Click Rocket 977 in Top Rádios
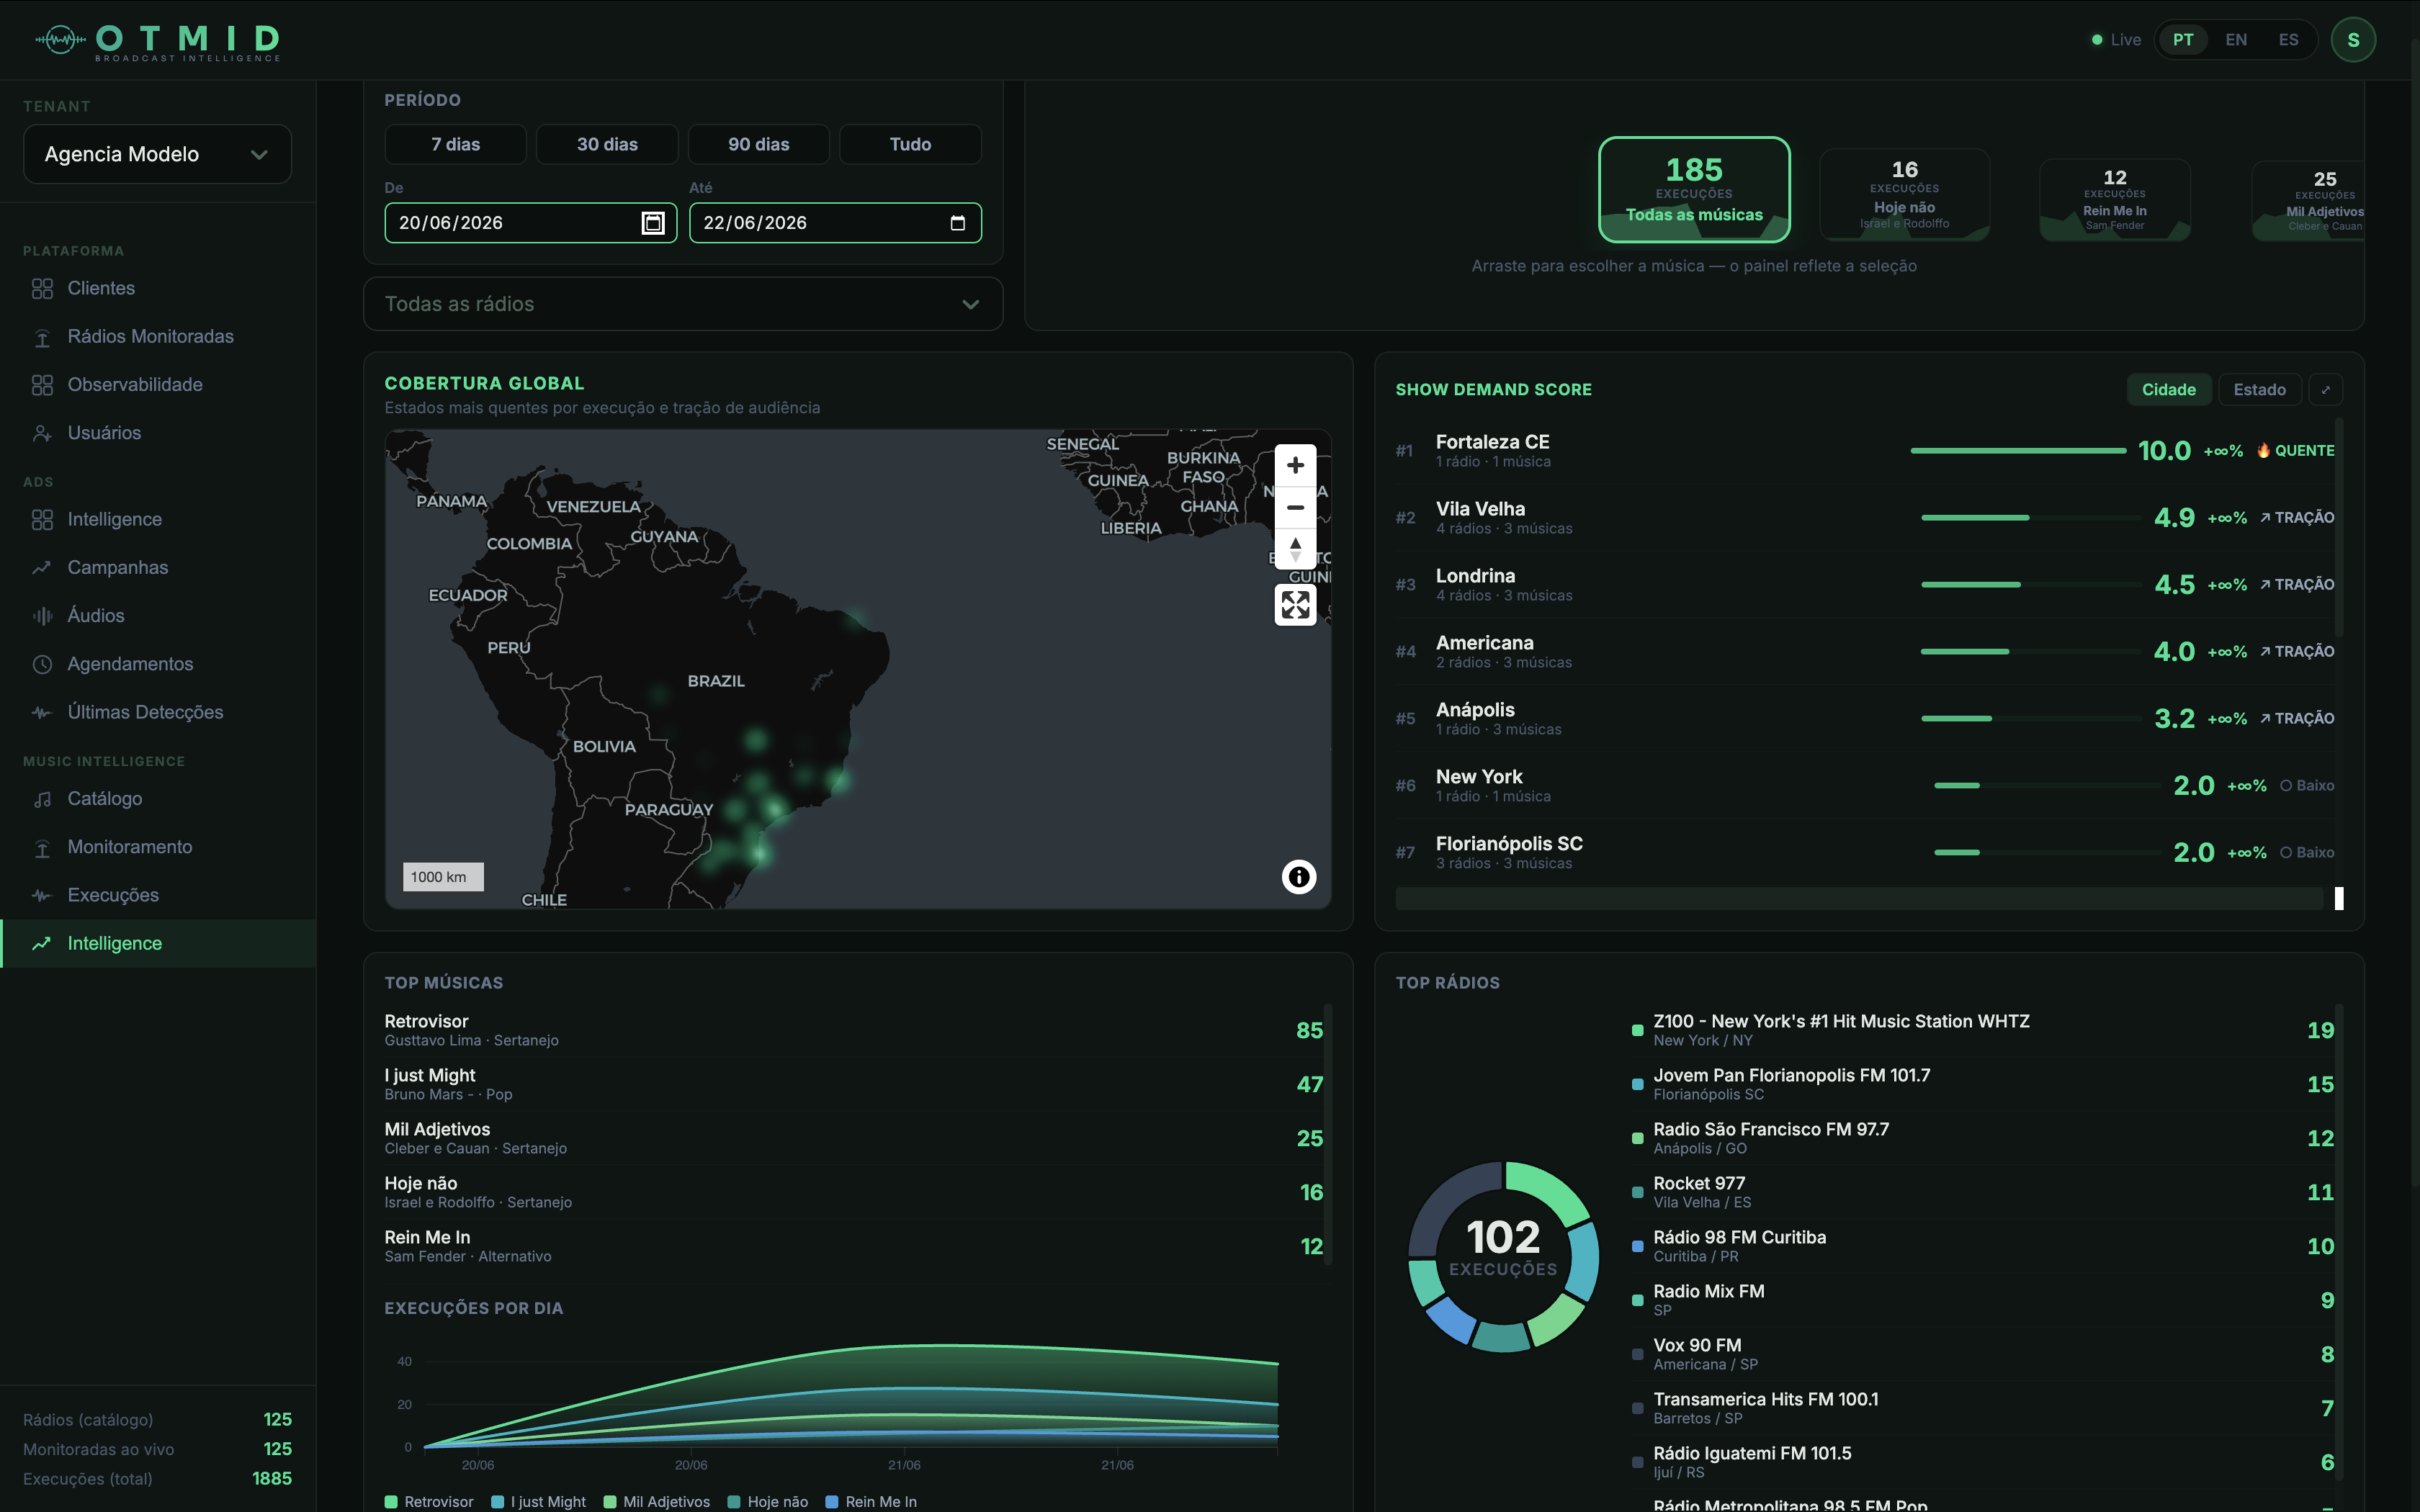 pyautogui.click(x=1983, y=1192)
